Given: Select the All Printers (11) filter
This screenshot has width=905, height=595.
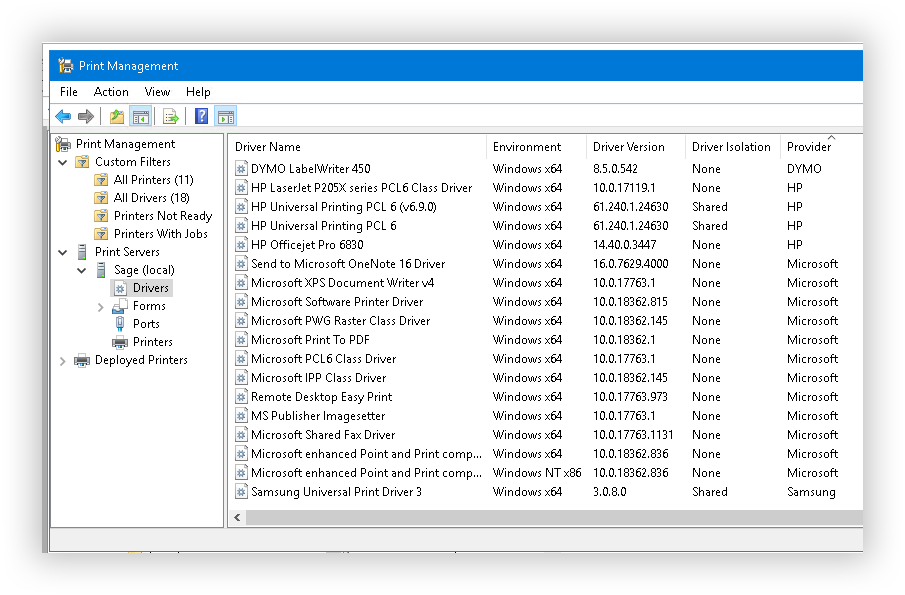Looking at the screenshot, I should pyautogui.click(x=153, y=180).
